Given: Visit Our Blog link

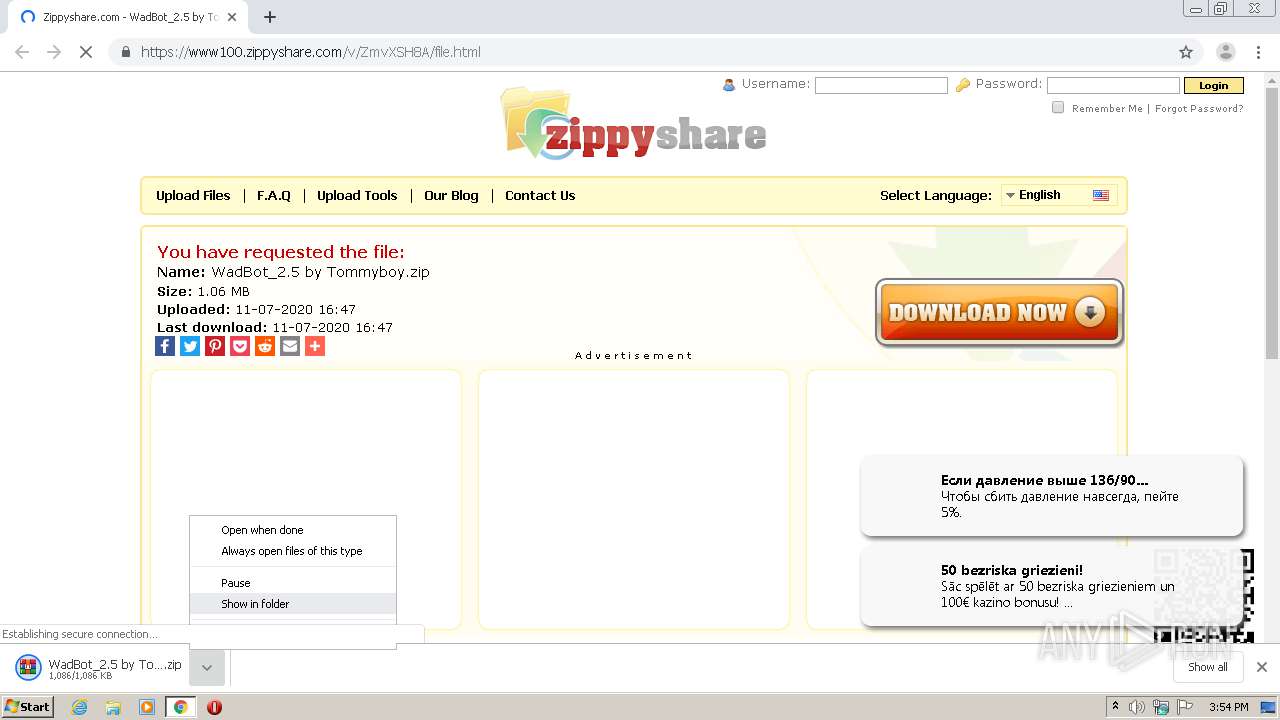Looking at the screenshot, I should [451, 196].
